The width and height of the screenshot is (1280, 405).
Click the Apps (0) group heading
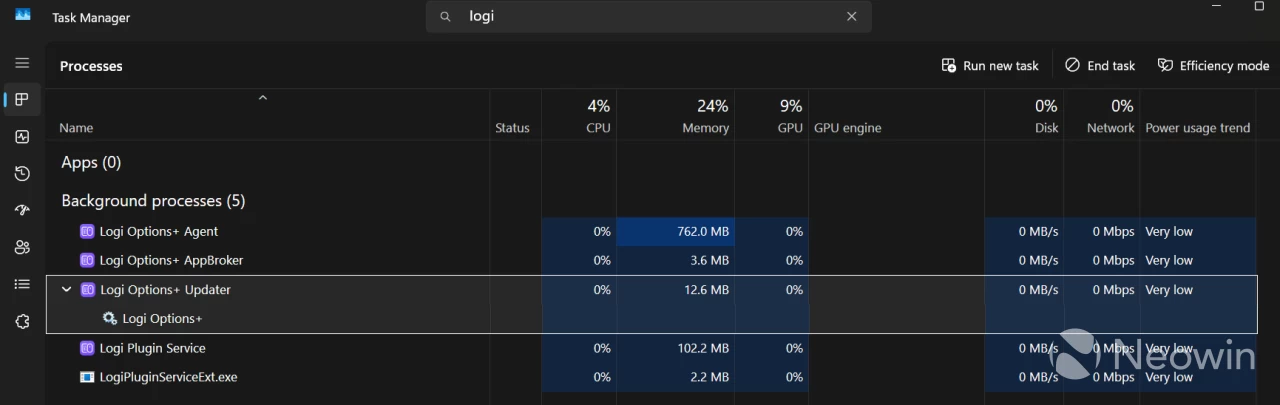pos(91,163)
